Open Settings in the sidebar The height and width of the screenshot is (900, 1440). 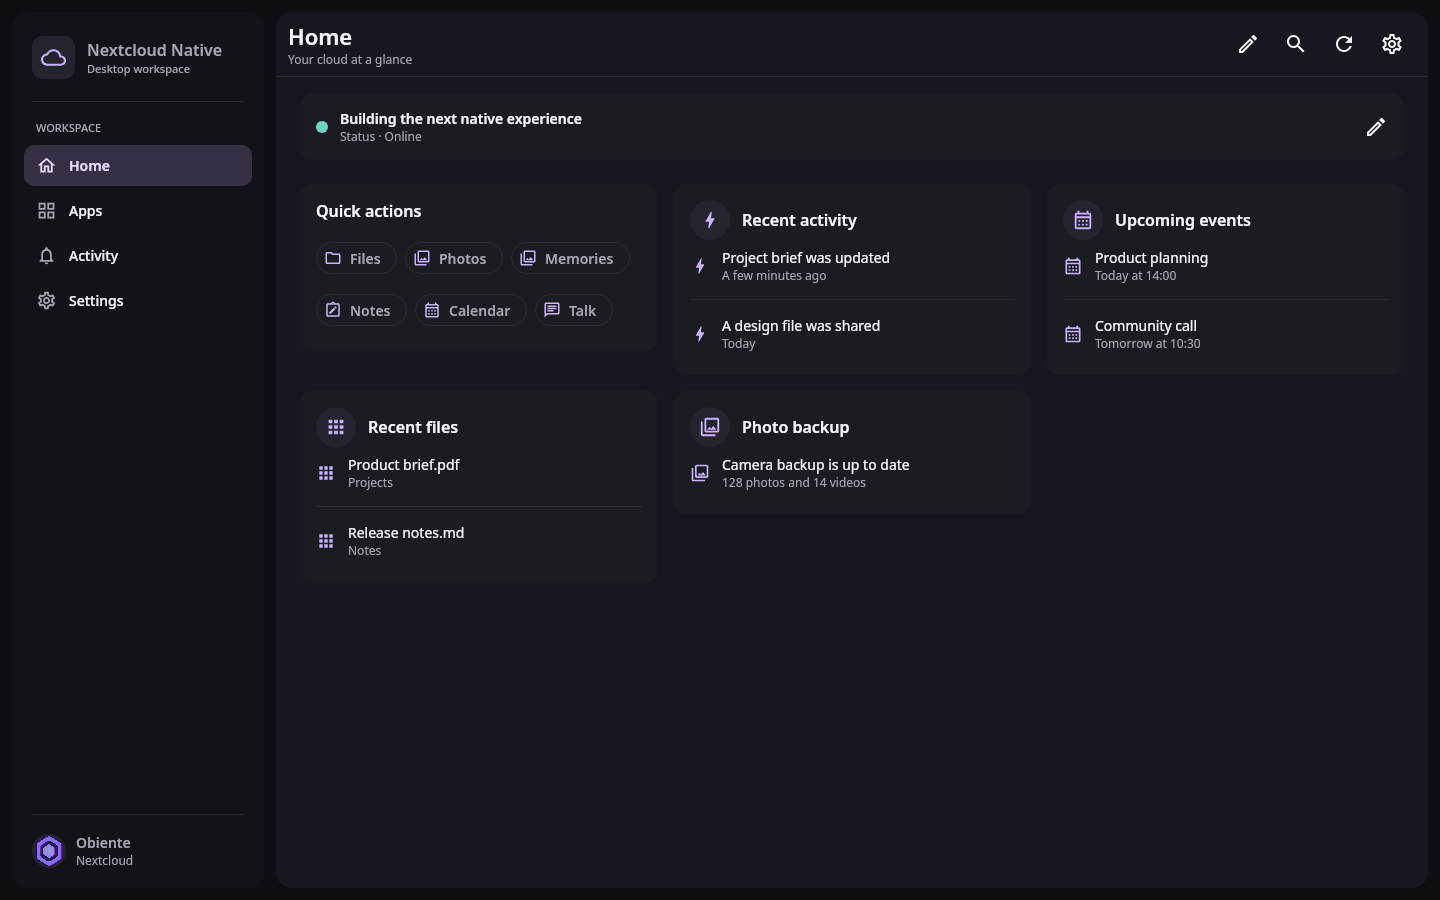click(138, 301)
